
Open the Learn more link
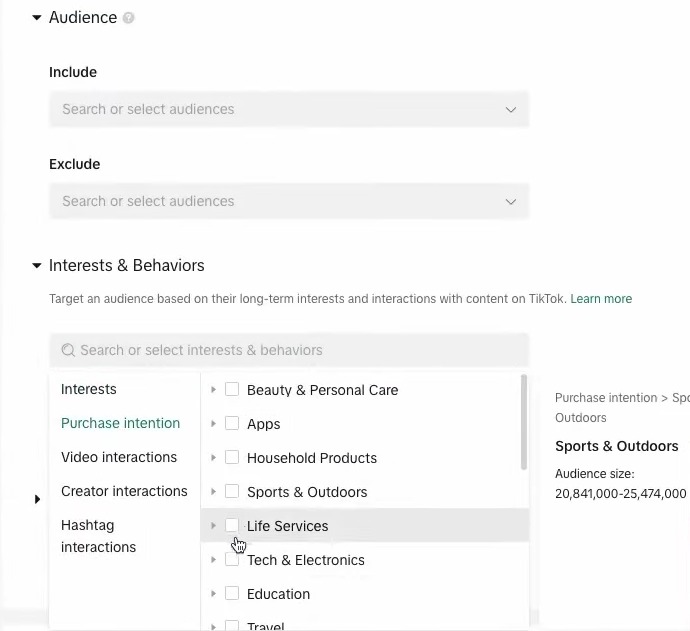tap(601, 299)
